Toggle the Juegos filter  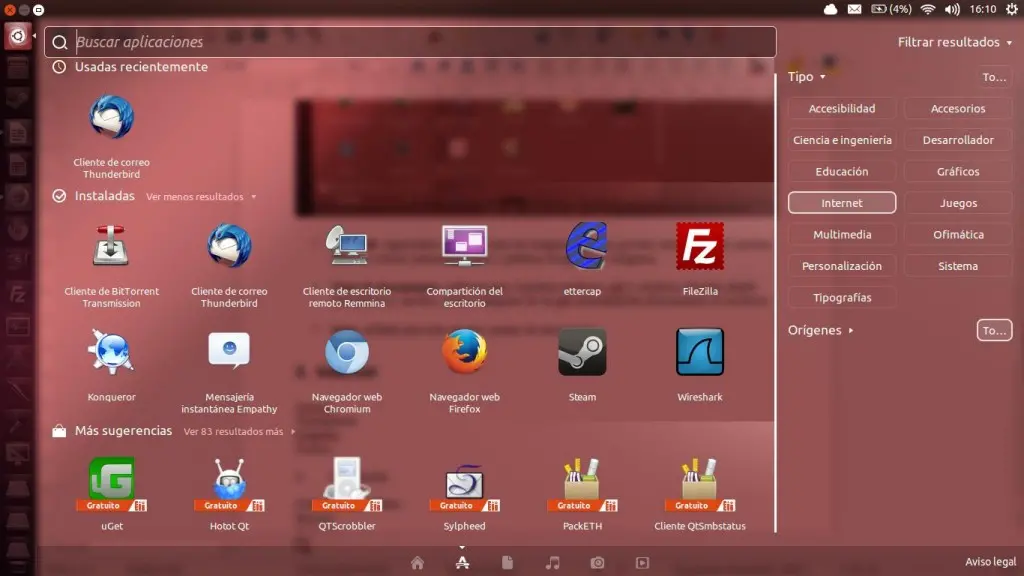click(x=958, y=202)
